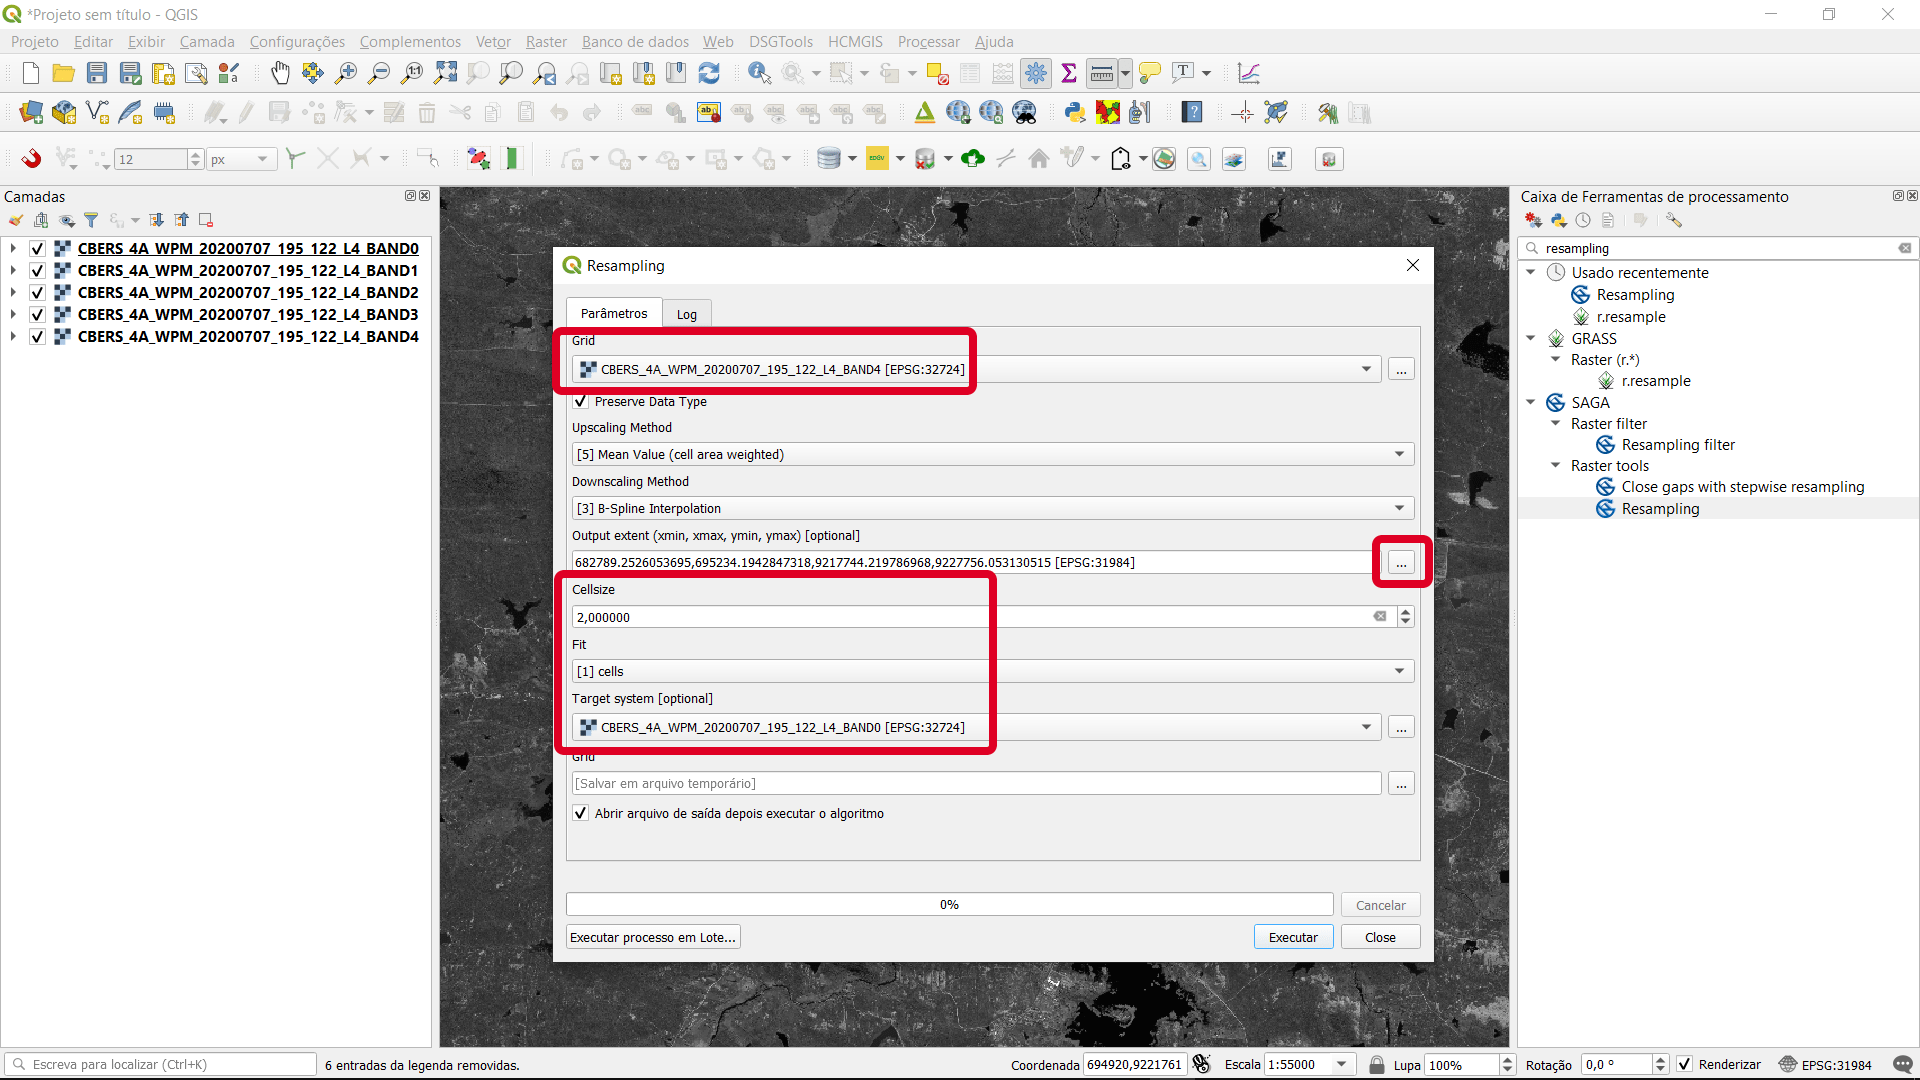Switch to the Log tab
Image resolution: width=1920 pixels, height=1080 pixels.
686,314
